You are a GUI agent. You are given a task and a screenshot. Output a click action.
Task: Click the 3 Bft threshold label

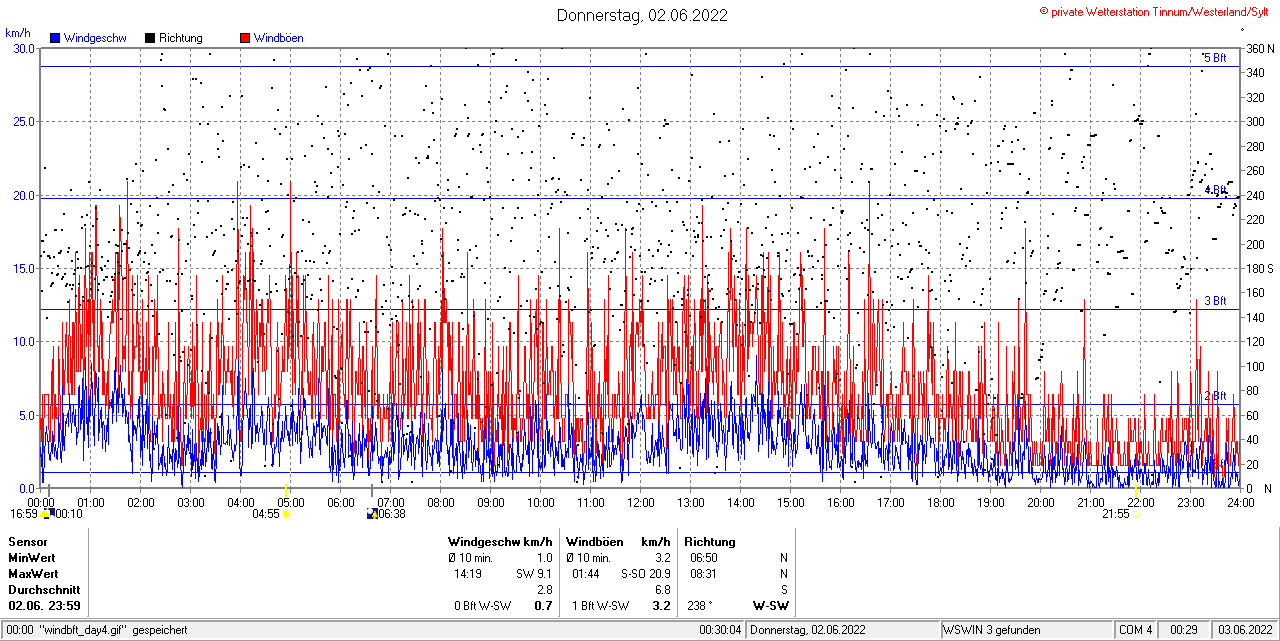1215,301
